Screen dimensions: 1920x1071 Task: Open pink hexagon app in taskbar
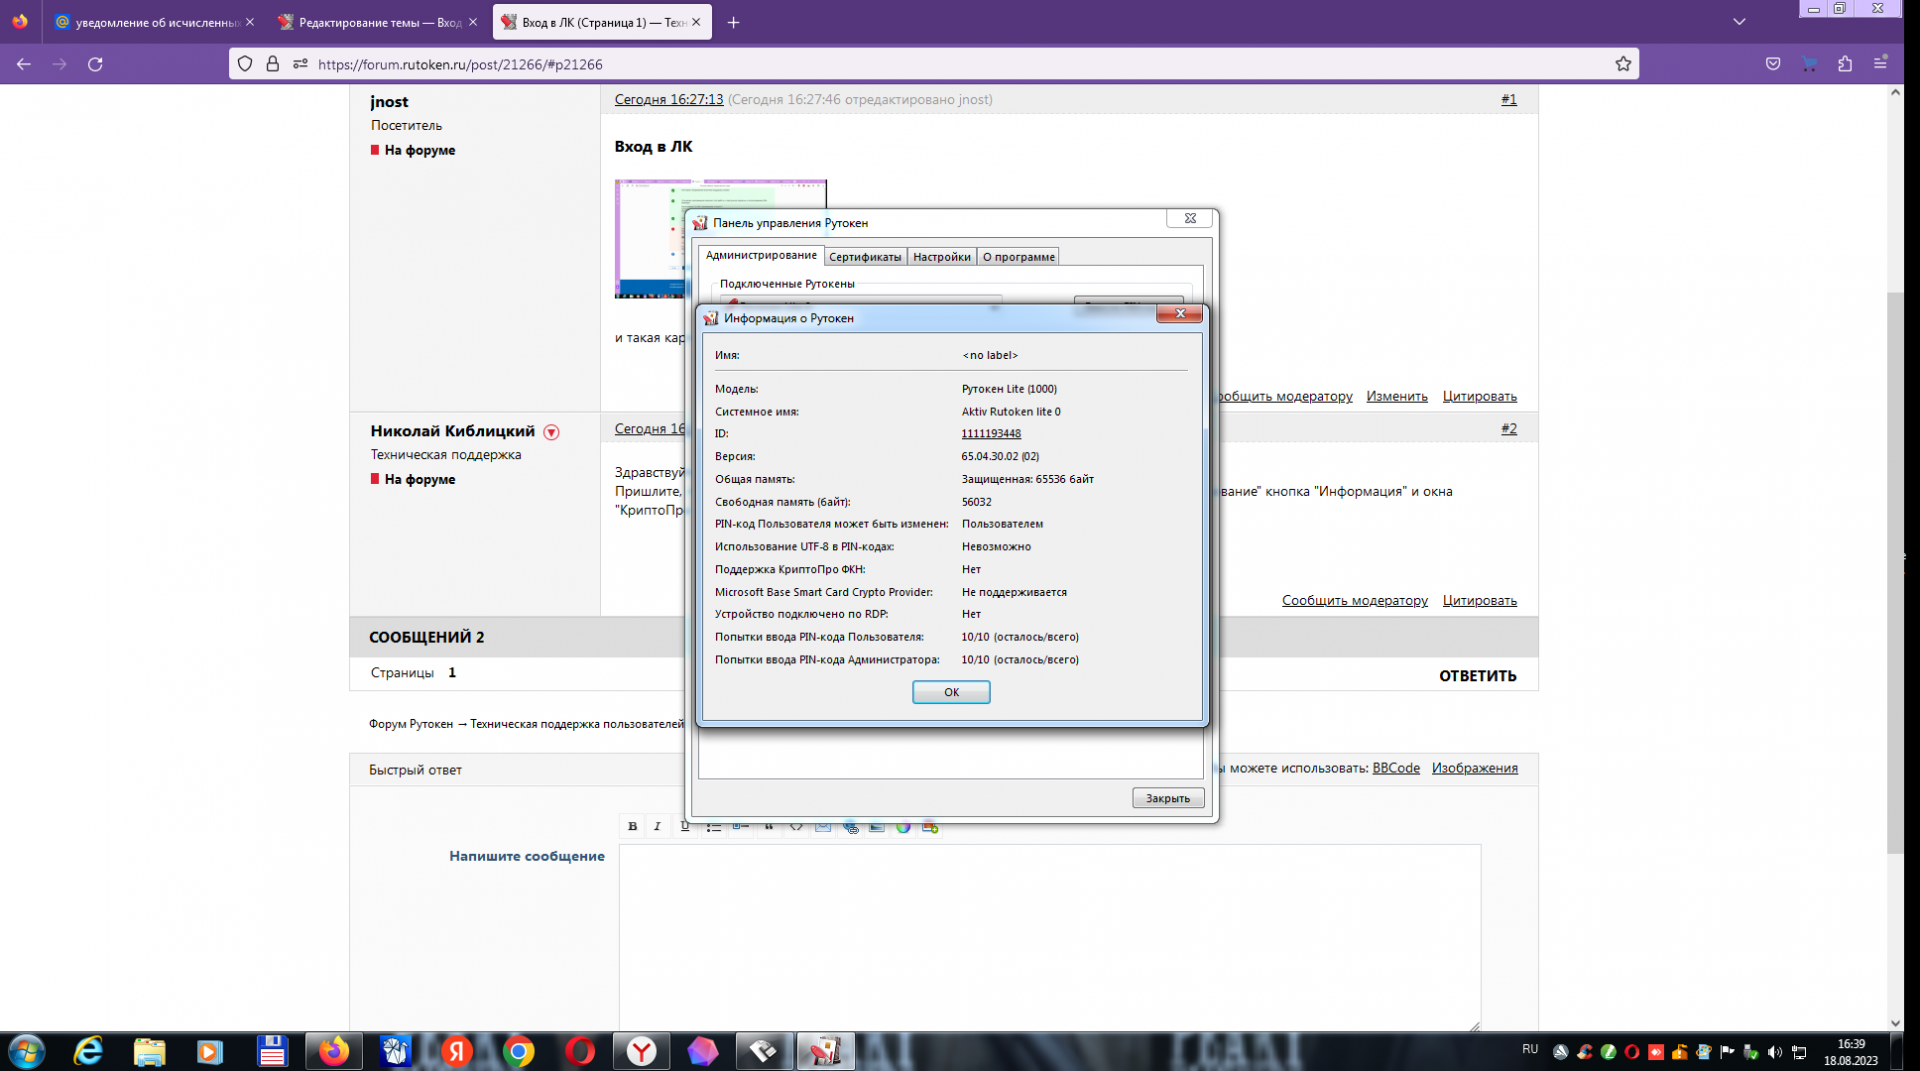point(702,1051)
